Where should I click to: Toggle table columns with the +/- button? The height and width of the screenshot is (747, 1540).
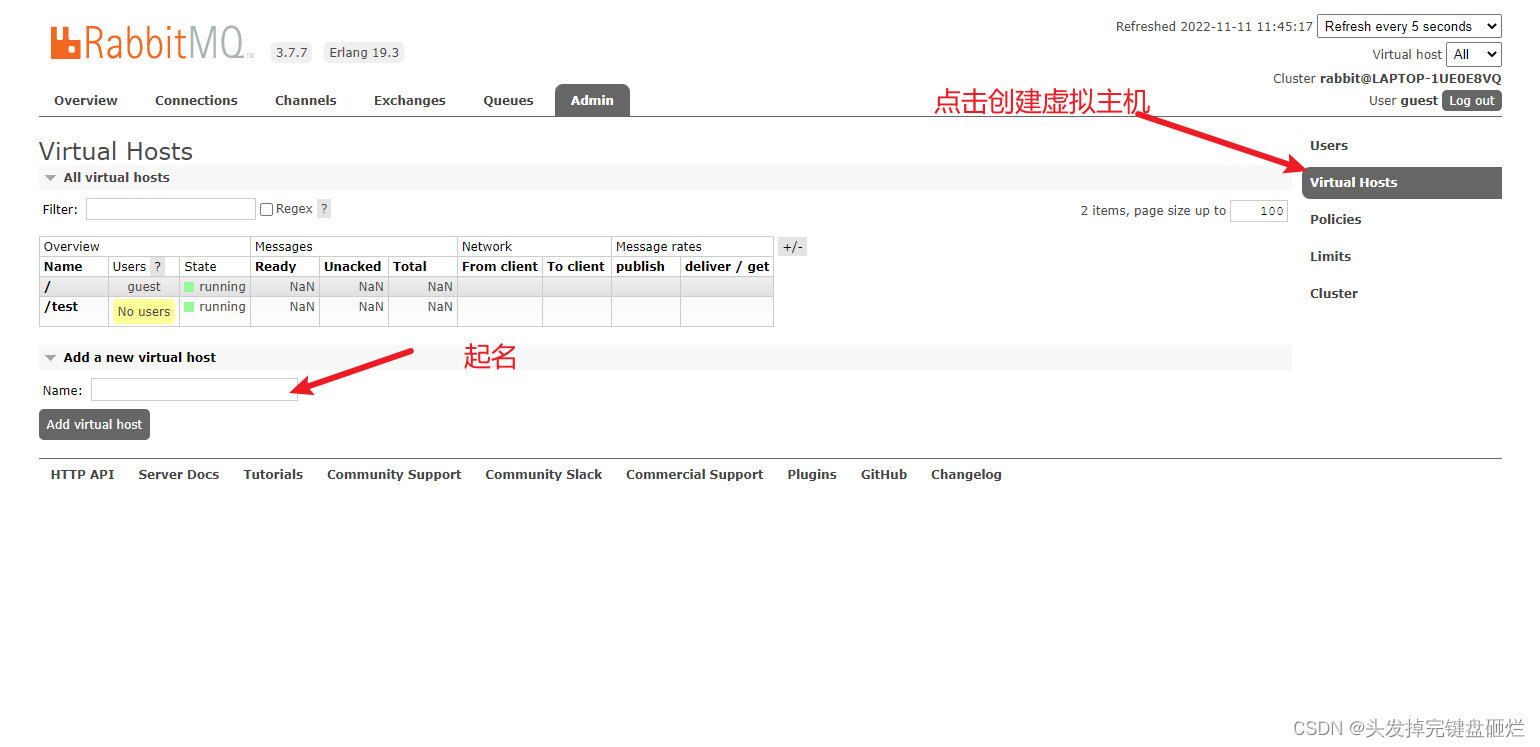[x=792, y=247]
